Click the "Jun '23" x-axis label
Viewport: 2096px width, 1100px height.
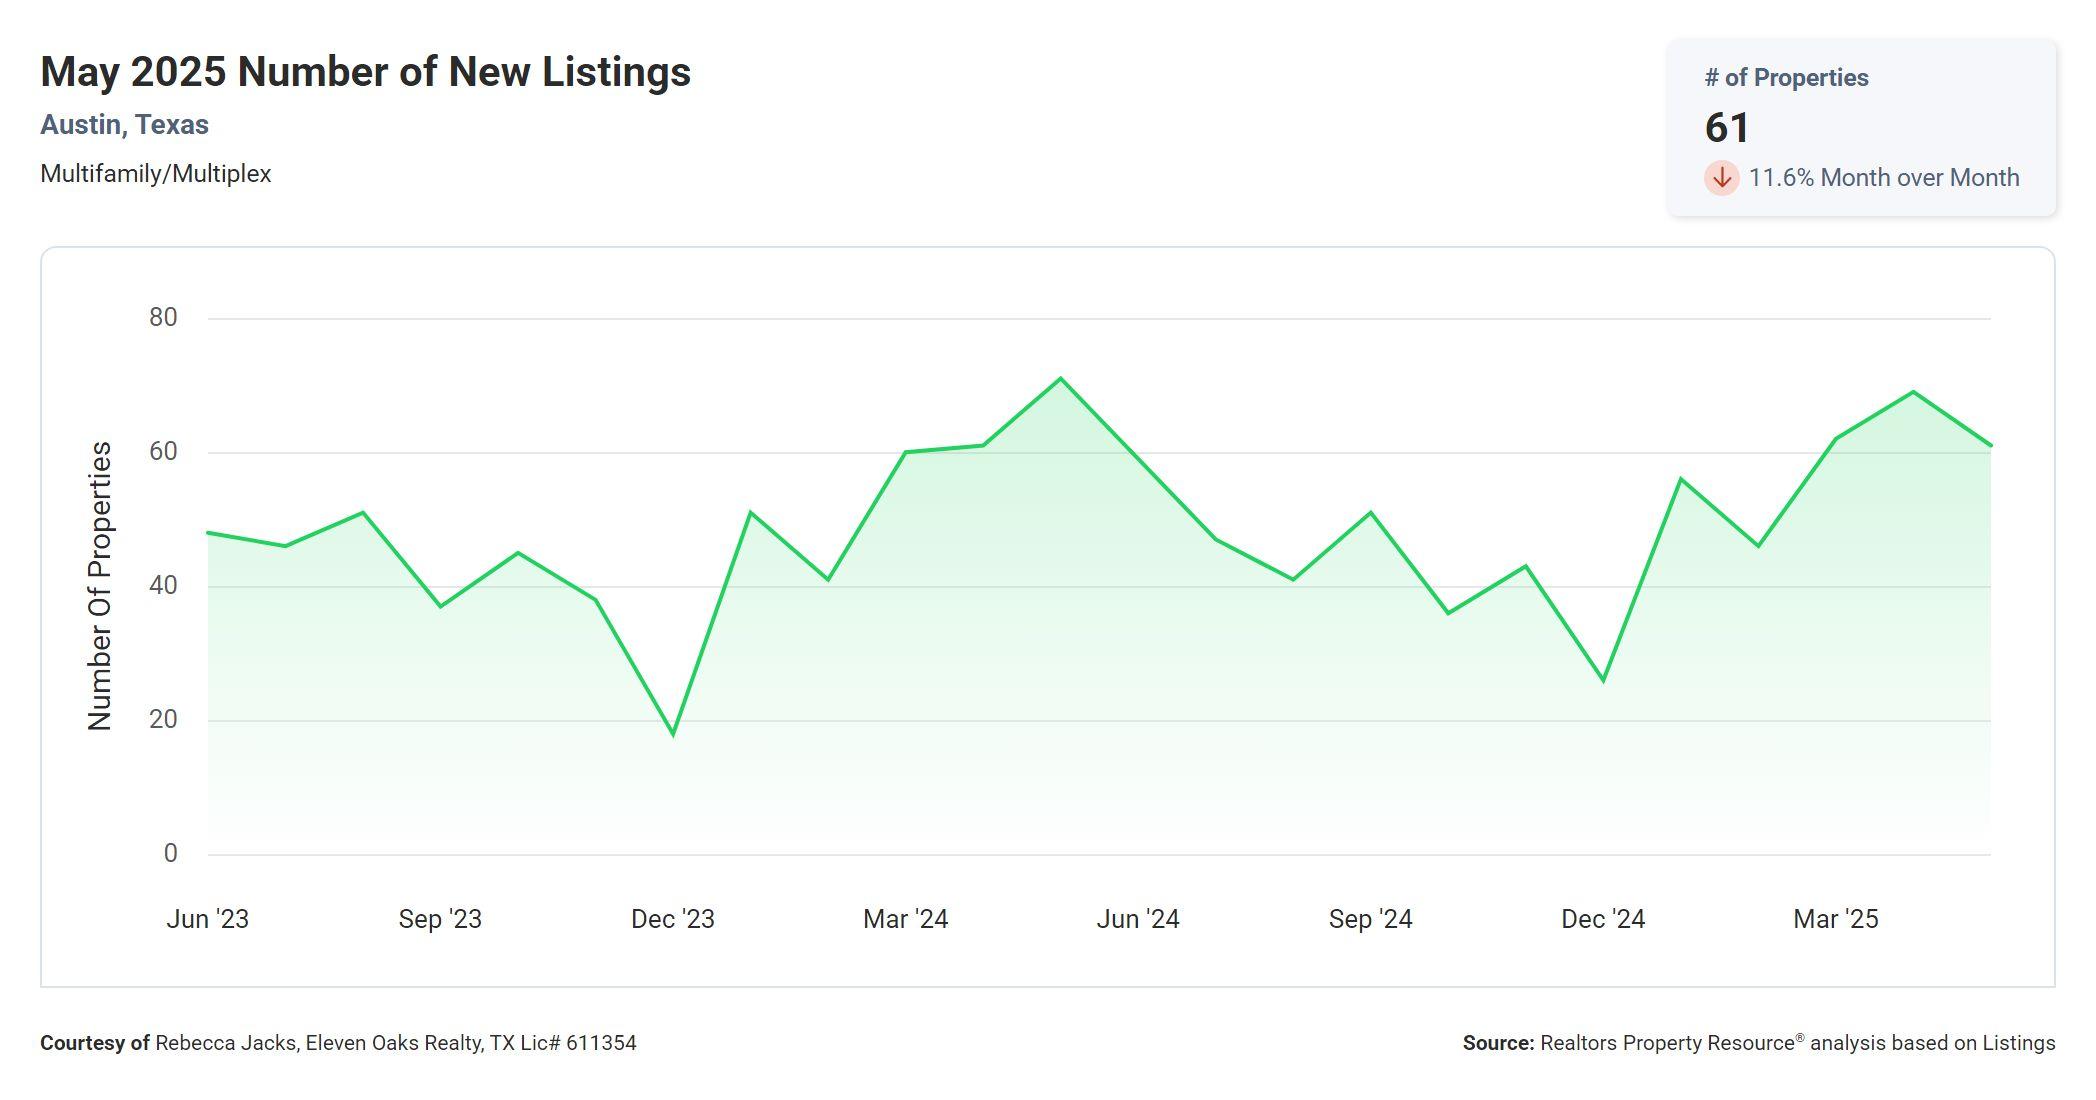pyautogui.click(x=207, y=919)
